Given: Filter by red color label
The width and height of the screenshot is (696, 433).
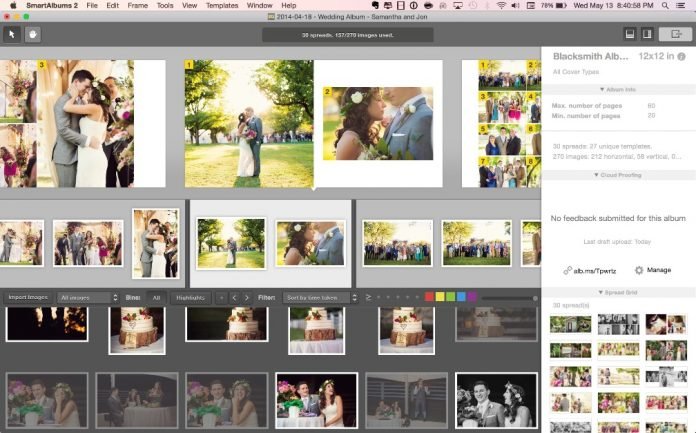Looking at the screenshot, I should [x=429, y=297].
